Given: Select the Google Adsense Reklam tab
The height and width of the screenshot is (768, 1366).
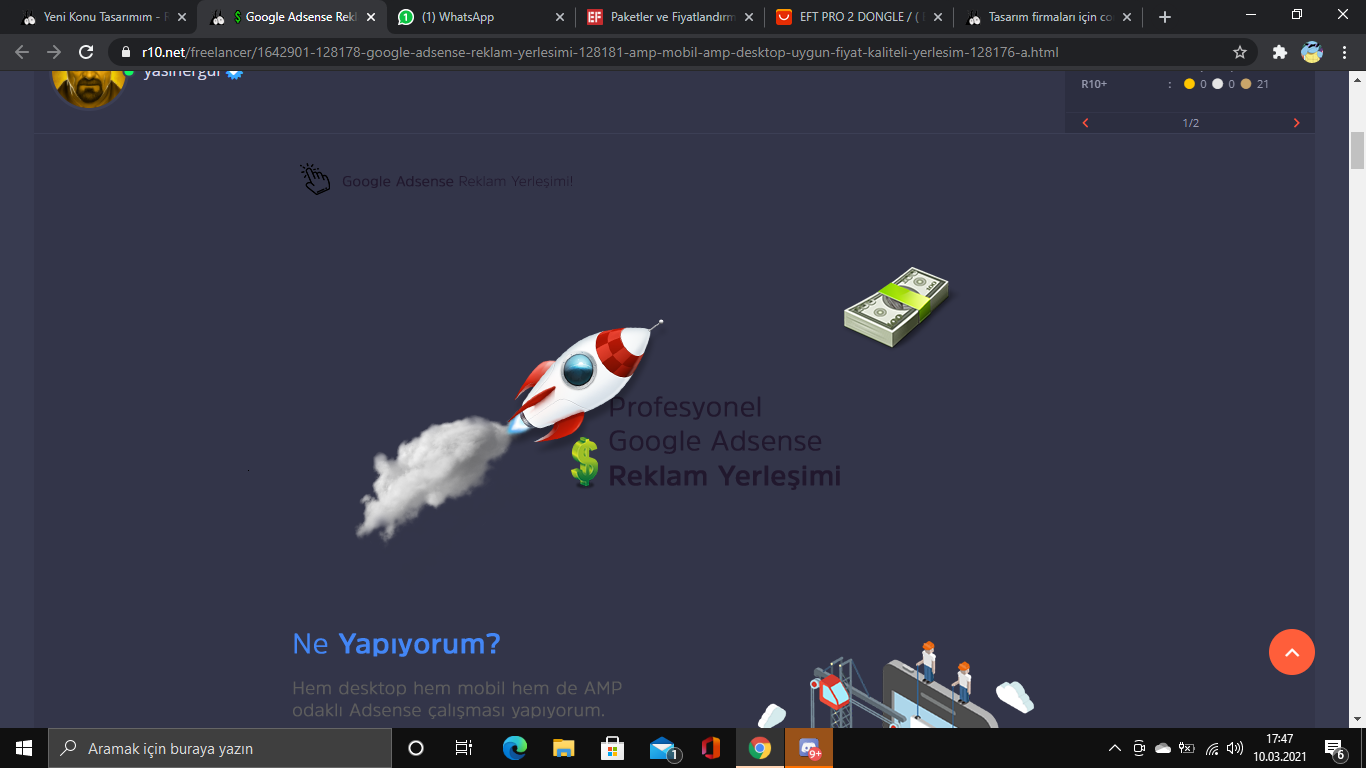Looking at the screenshot, I should point(293,17).
